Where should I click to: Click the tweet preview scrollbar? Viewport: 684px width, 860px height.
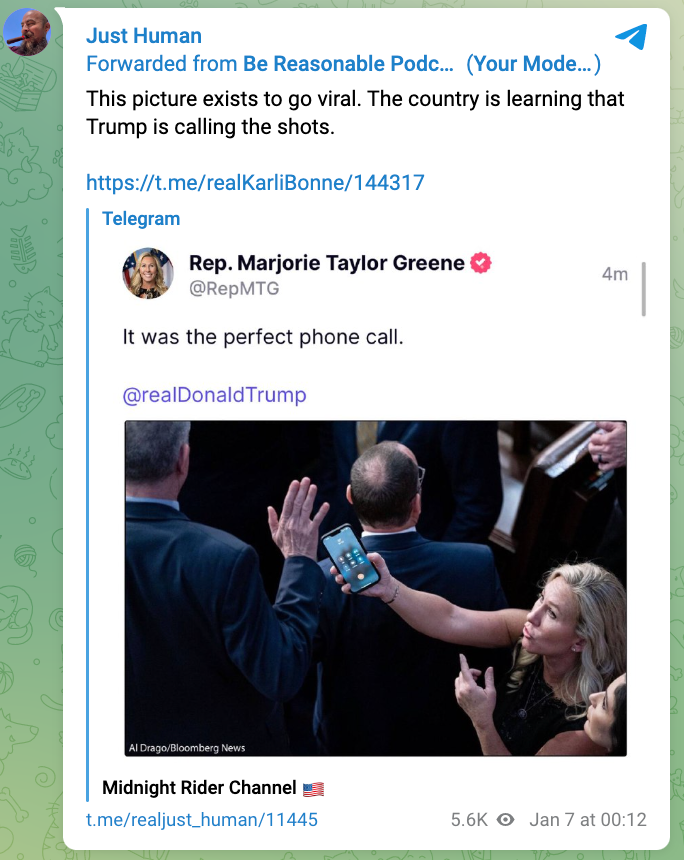(644, 289)
